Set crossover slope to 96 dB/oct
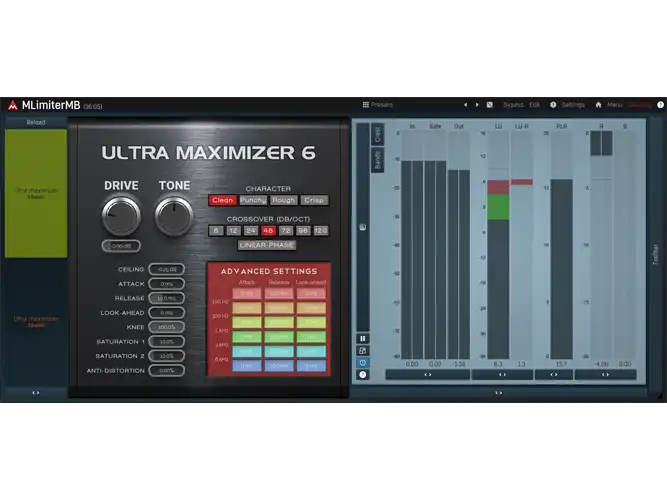This screenshot has width=667, height=500. coord(303,231)
